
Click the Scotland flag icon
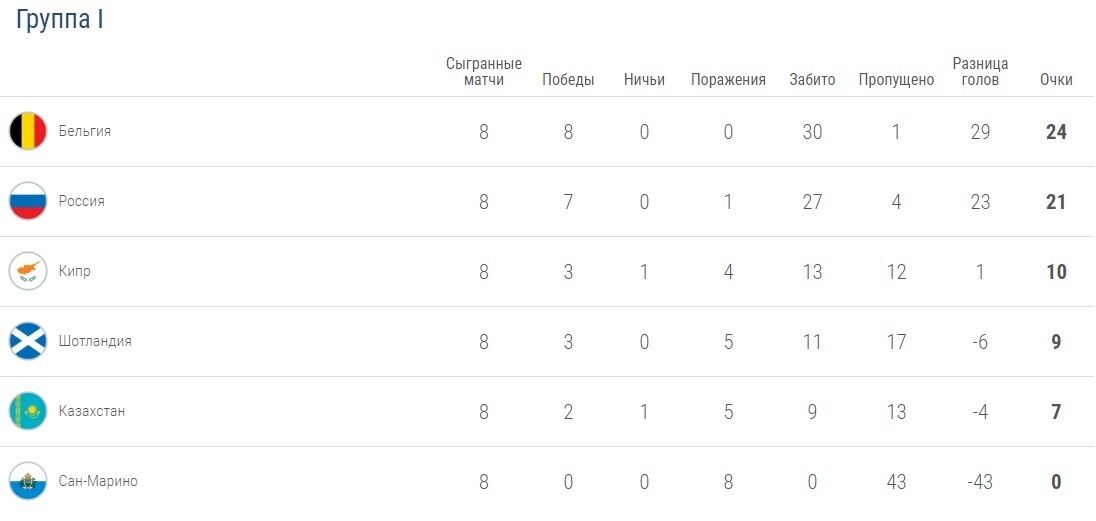[x=28, y=341]
